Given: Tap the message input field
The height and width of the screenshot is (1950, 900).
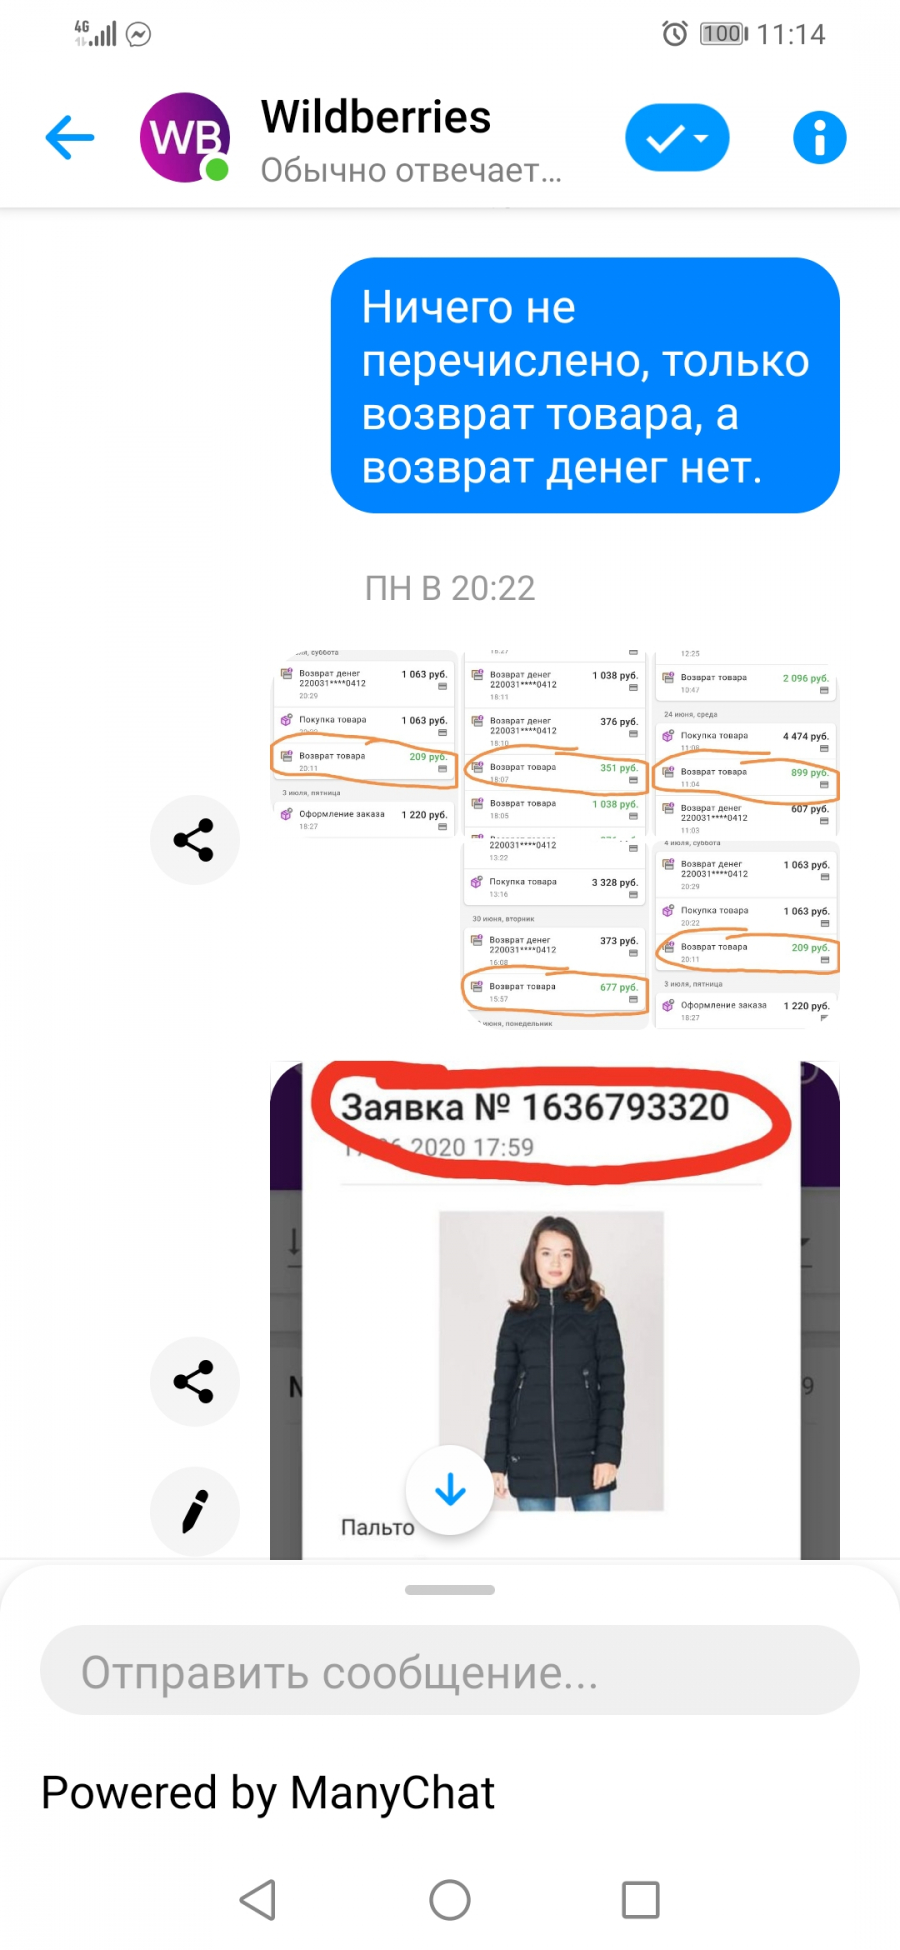Looking at the screenshot, I should point(450,1671).
